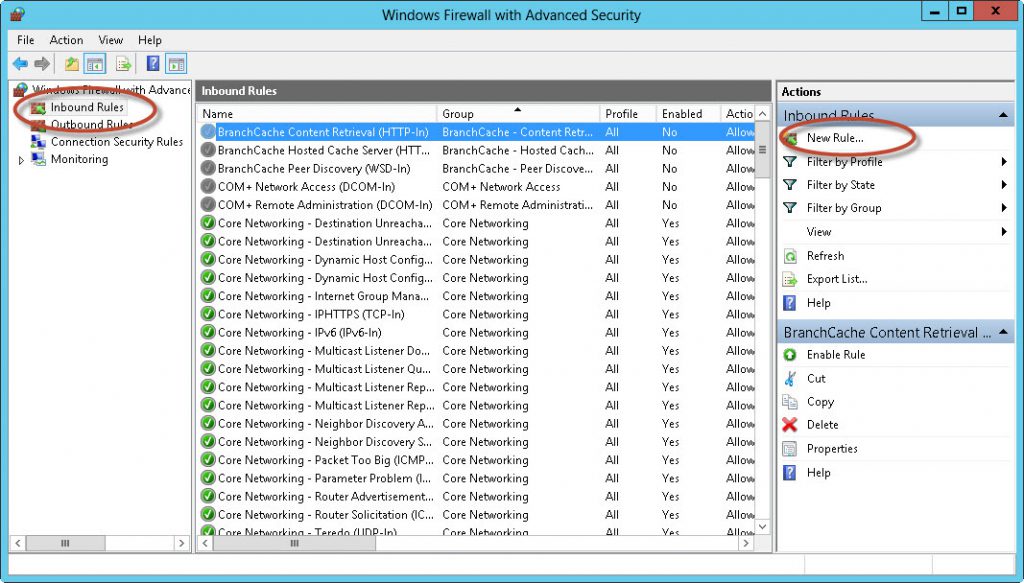Viewport: 1024px width, 583px height.
Task: Select Inbound Rules in the tree
Action: (x=87, y=107)
